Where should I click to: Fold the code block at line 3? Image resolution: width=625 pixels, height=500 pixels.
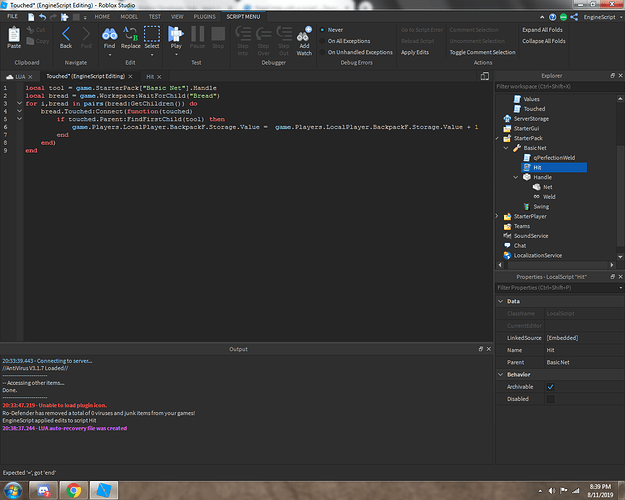(19, 103)
